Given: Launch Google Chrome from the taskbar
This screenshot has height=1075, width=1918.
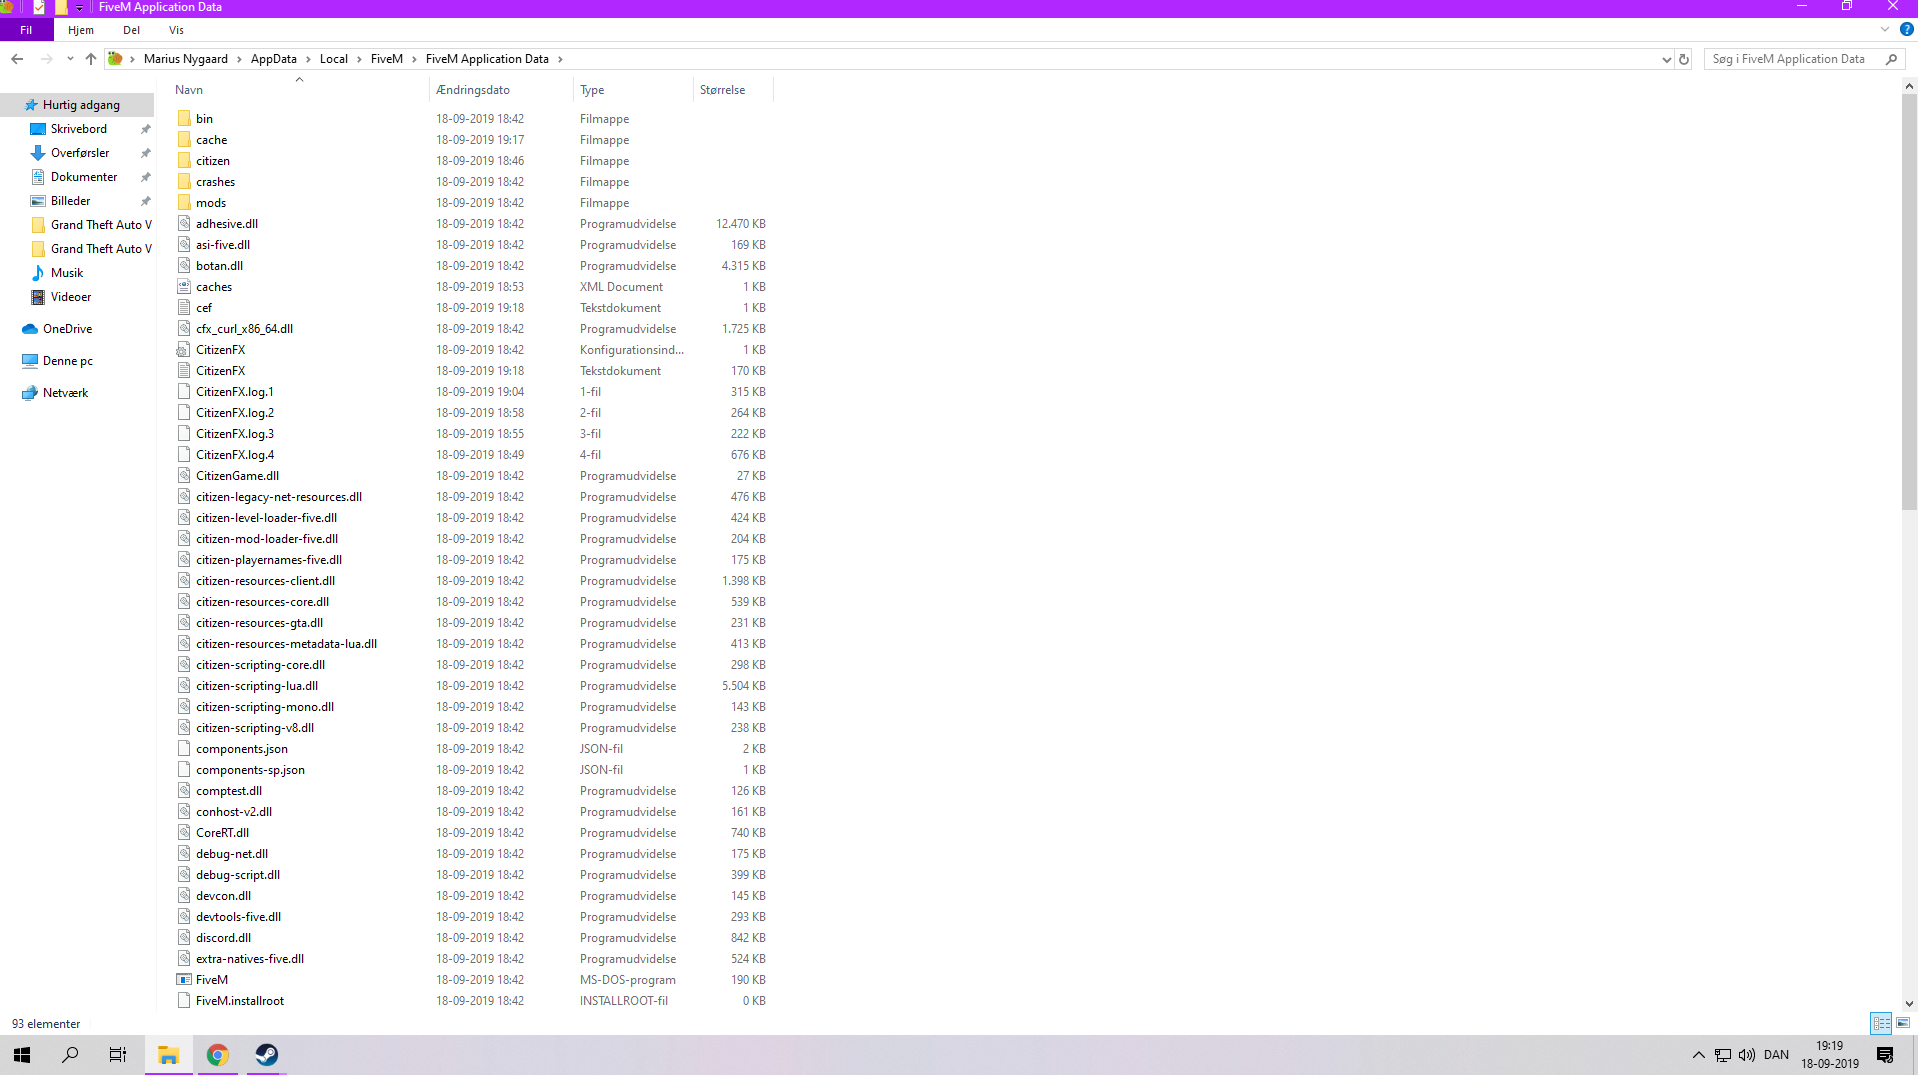Looking at the screenshot, I should 217,1055.
